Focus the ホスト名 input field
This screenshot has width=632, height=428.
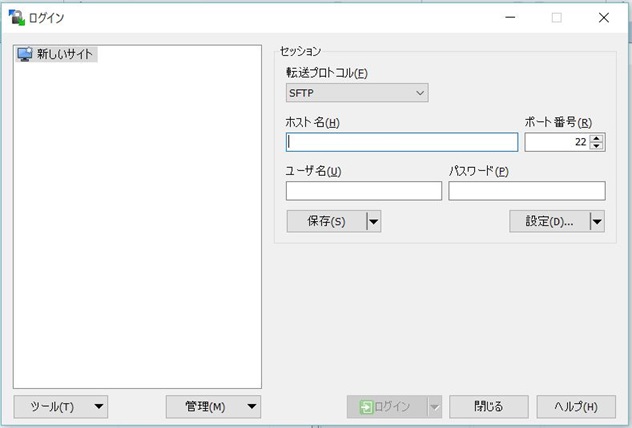coord(402,142)
